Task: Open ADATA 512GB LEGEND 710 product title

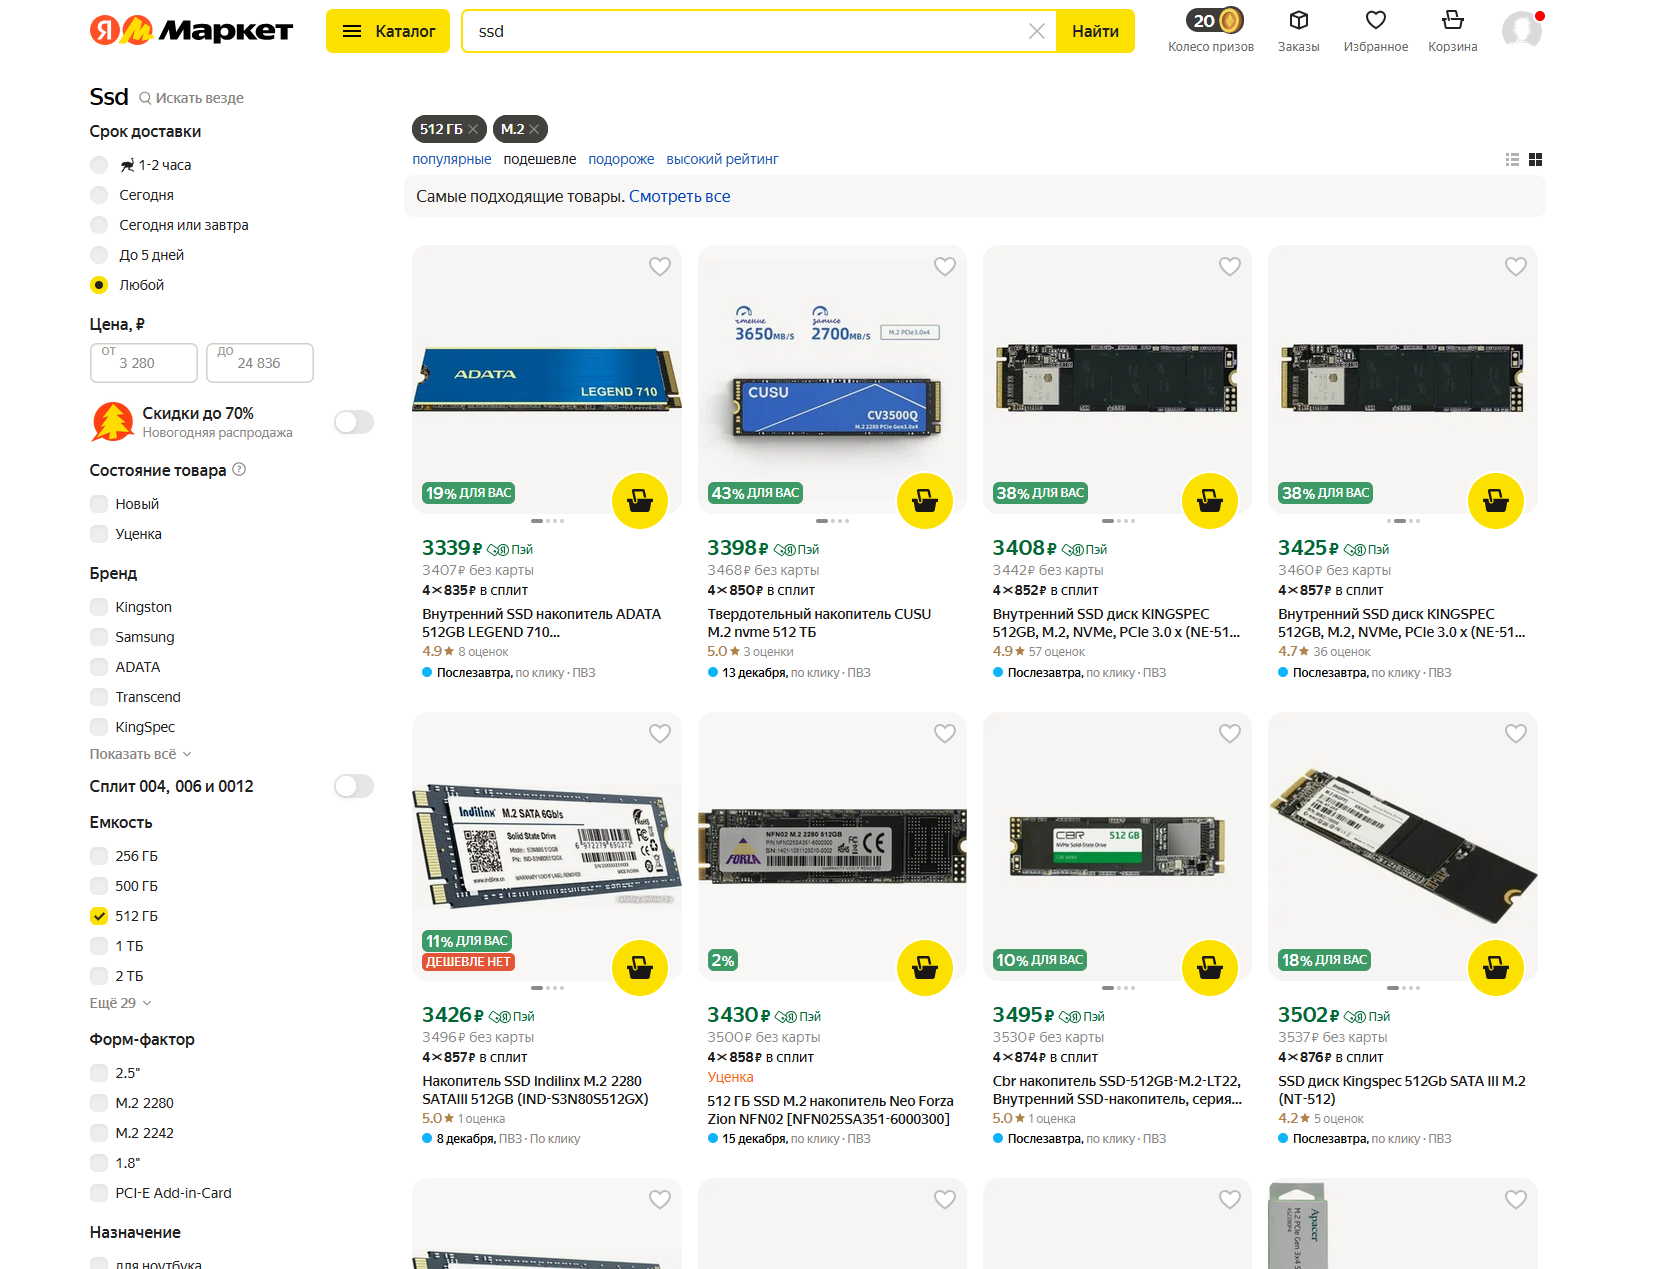Action: 541,623
